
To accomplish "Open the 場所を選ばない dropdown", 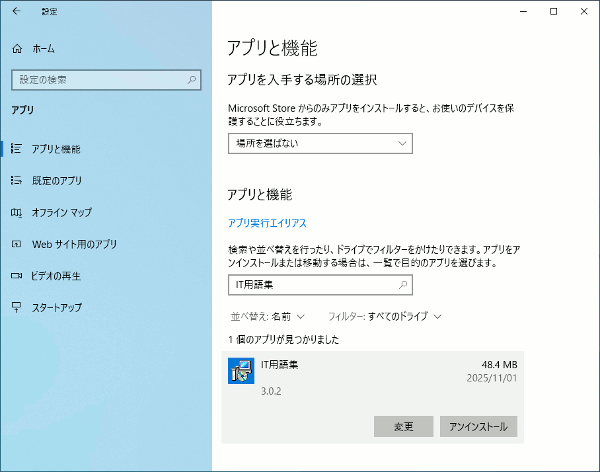I will click(x=320, y=143).
